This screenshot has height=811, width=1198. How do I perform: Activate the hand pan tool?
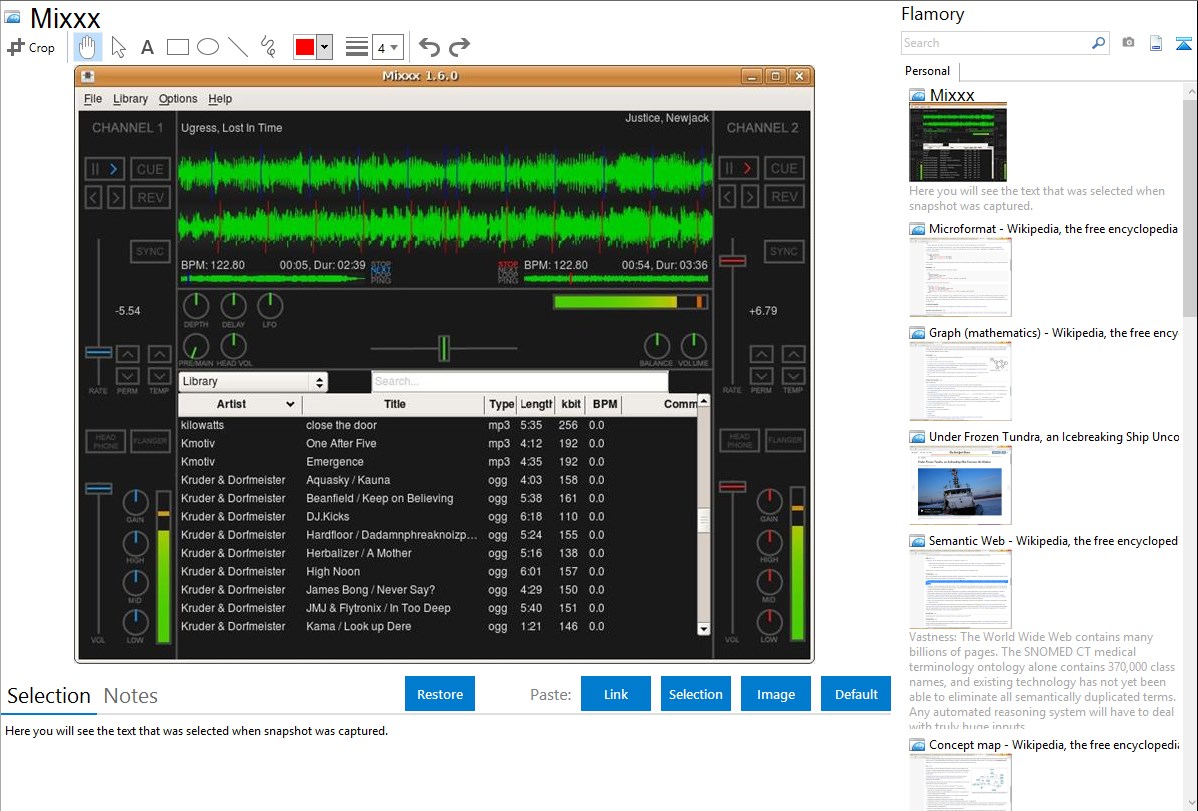pyautogui.click(x=87, y=47)
